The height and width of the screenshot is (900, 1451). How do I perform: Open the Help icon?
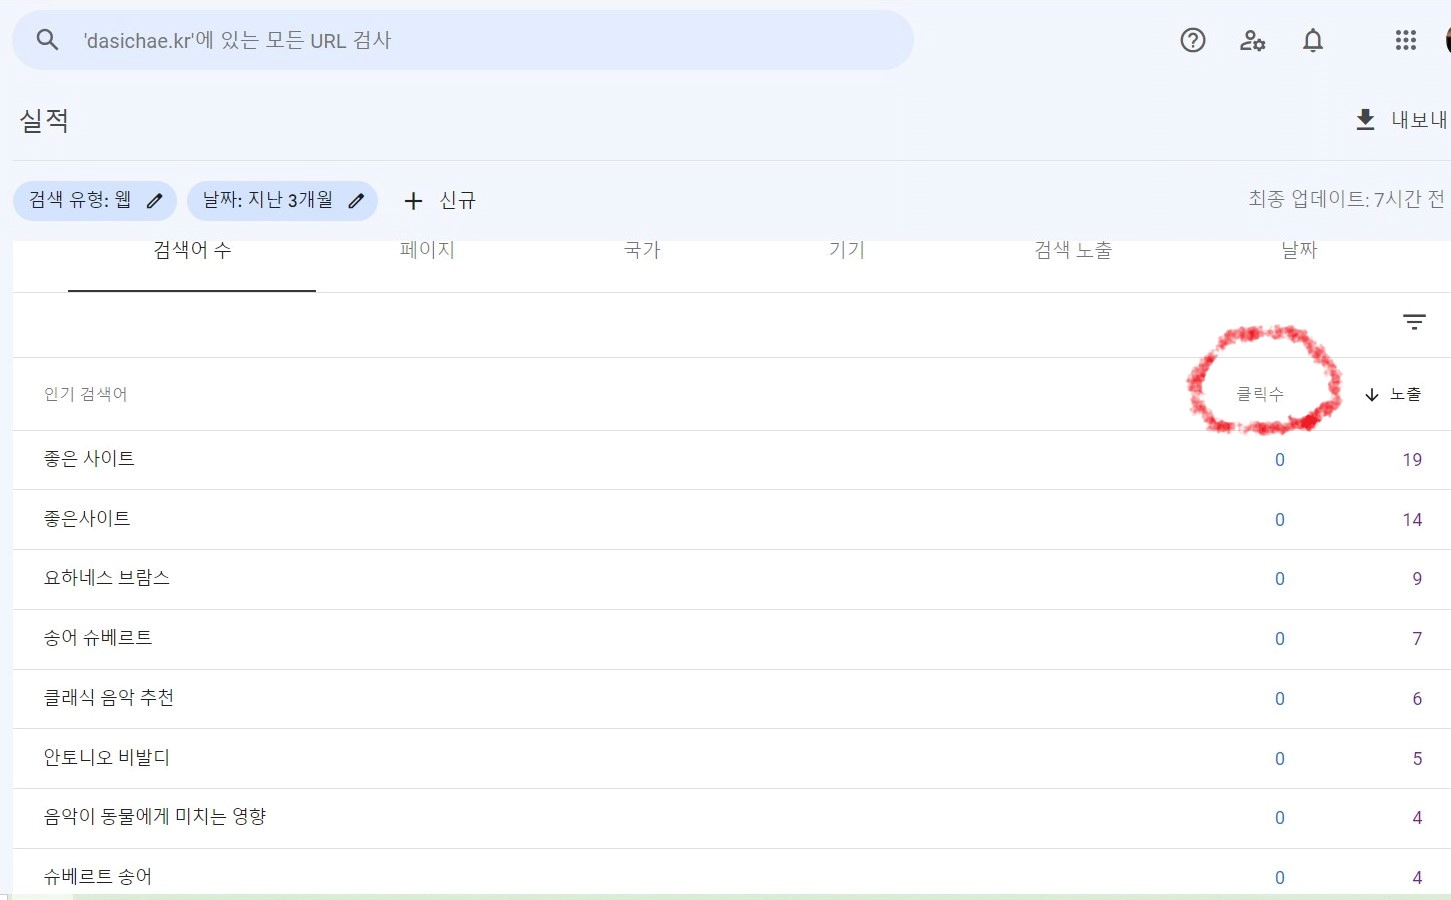click(x=1192, y=40)
